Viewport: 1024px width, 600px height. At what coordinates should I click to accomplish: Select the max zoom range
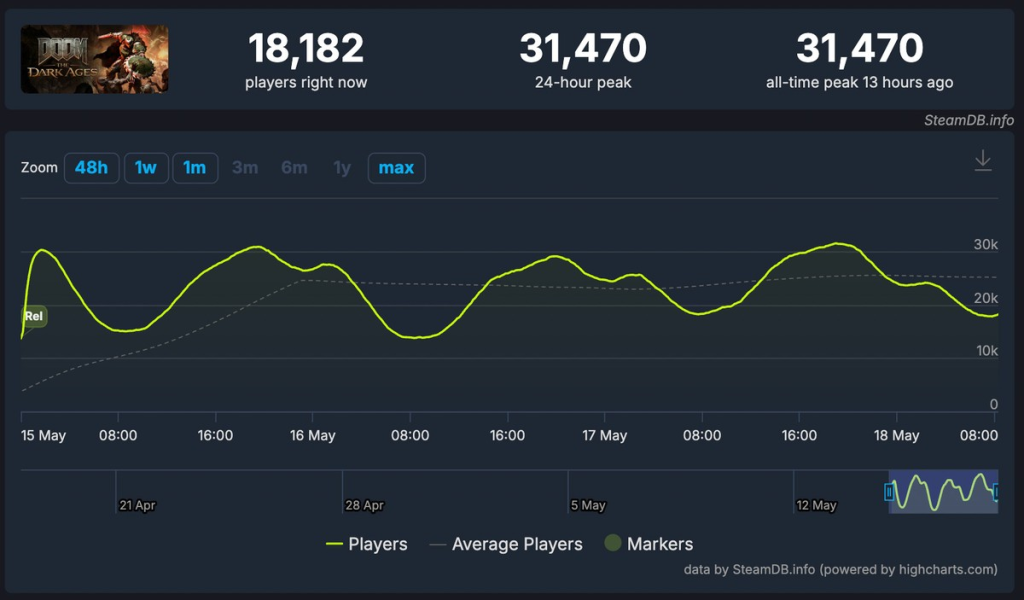tap(396, 168)
